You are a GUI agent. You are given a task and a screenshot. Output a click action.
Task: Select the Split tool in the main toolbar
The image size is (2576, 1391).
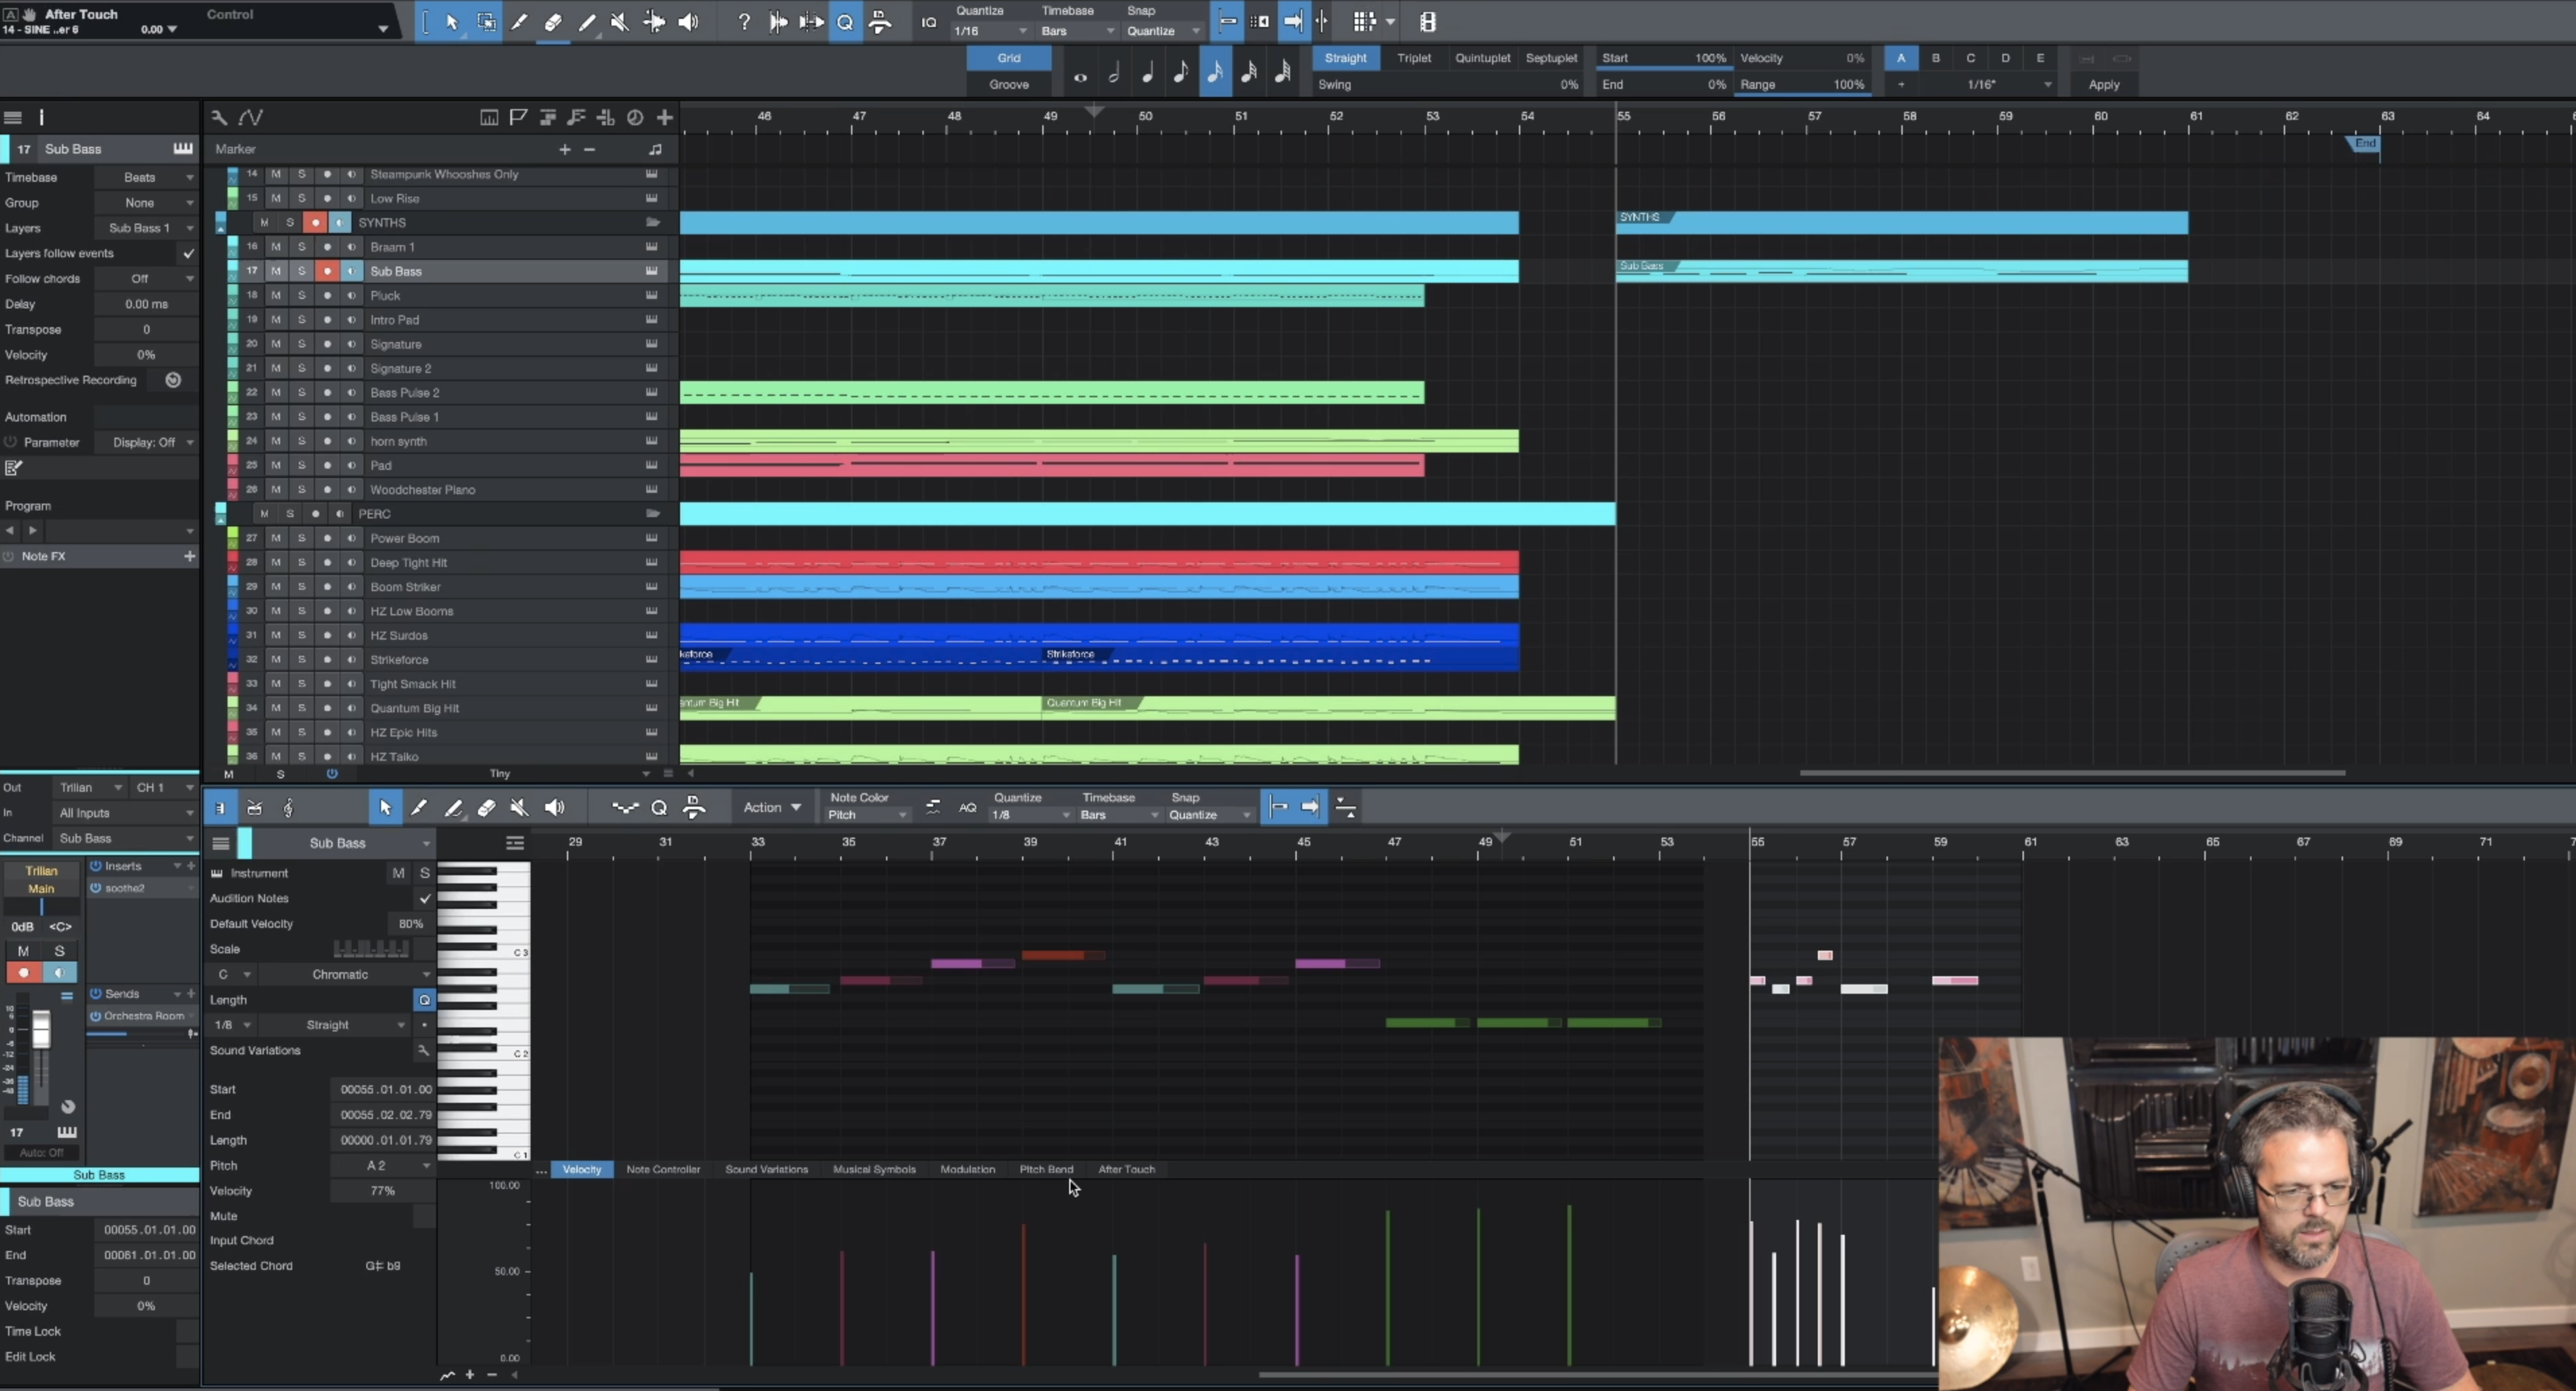point(519,22)
